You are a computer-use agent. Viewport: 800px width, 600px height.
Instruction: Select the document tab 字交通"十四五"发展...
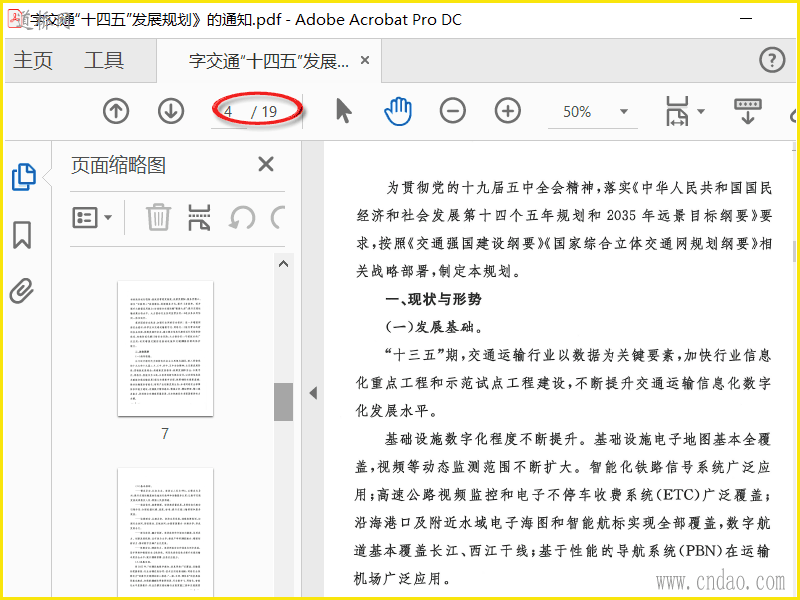268,61
